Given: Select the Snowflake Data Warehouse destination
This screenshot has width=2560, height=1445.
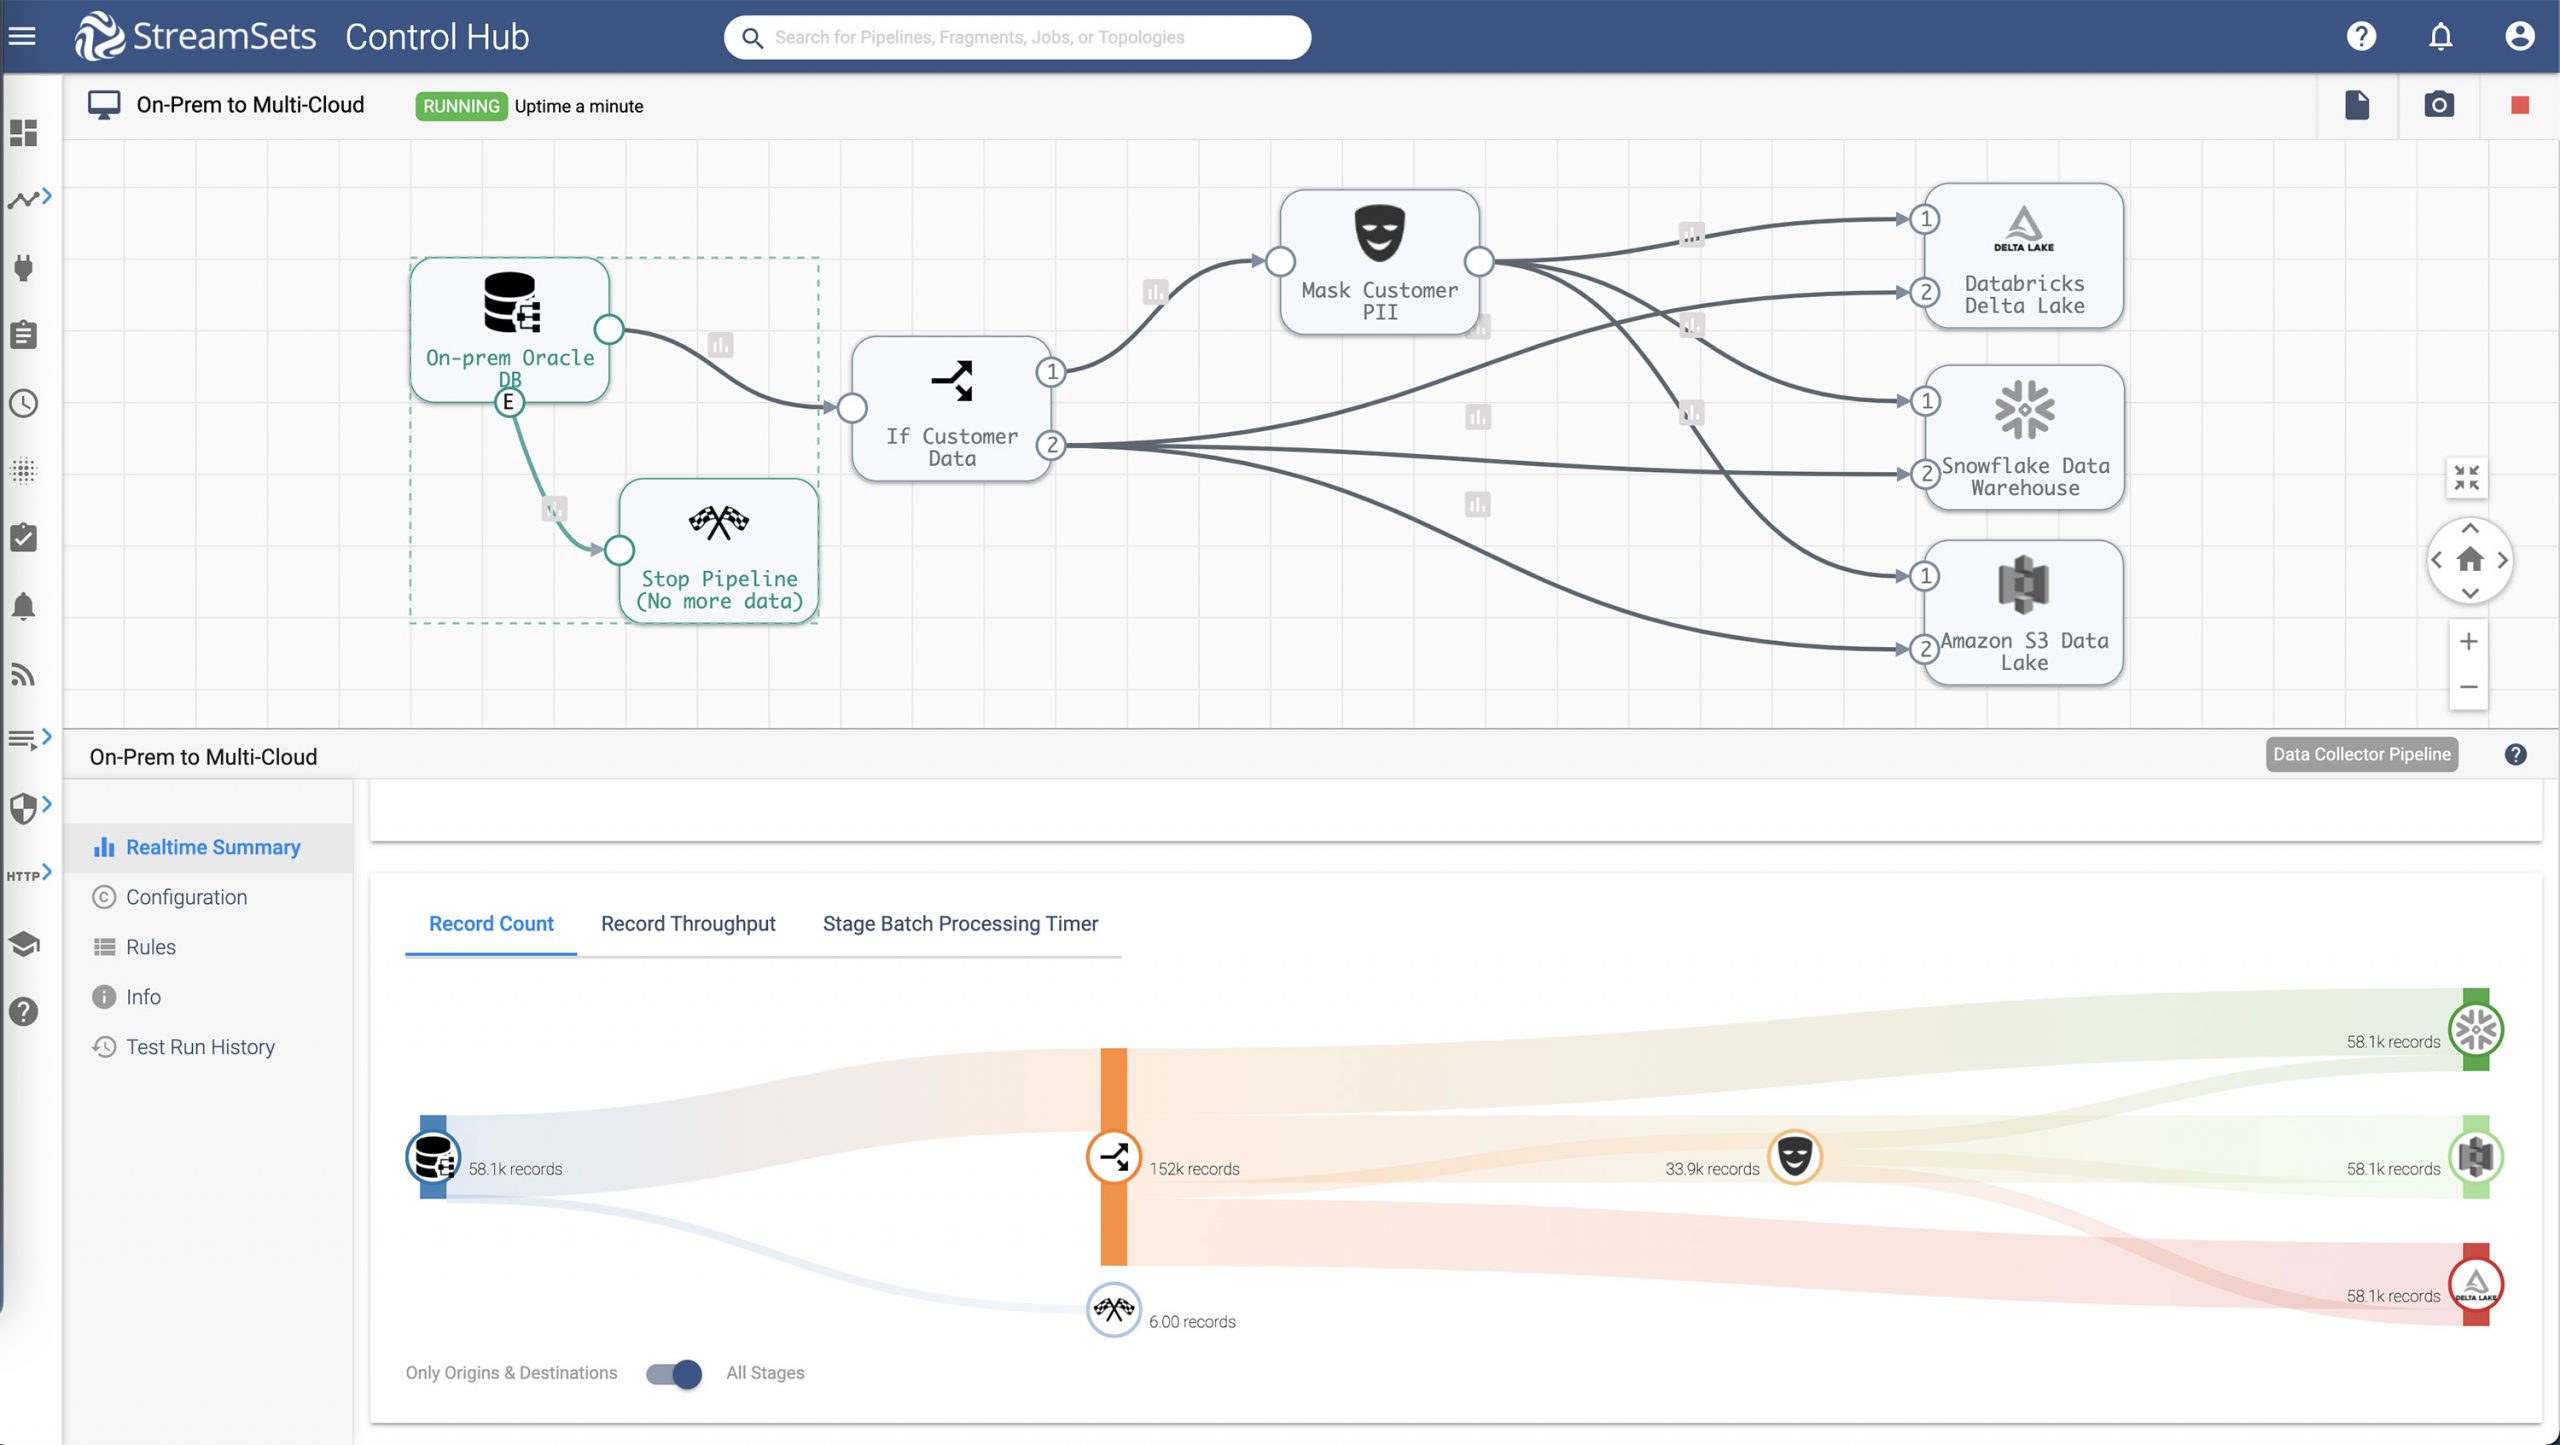Looking at the screenshot, I should (2024, 437).
